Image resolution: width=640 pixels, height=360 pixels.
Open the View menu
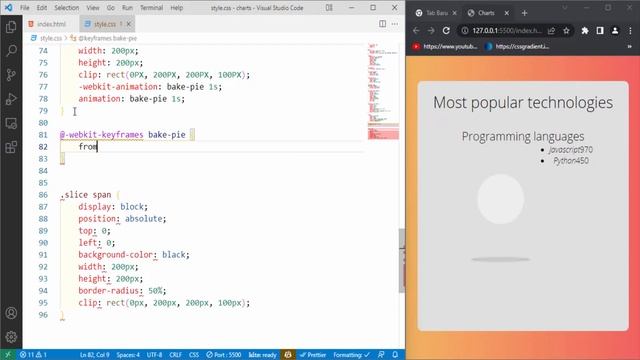[x=93, y=8]
